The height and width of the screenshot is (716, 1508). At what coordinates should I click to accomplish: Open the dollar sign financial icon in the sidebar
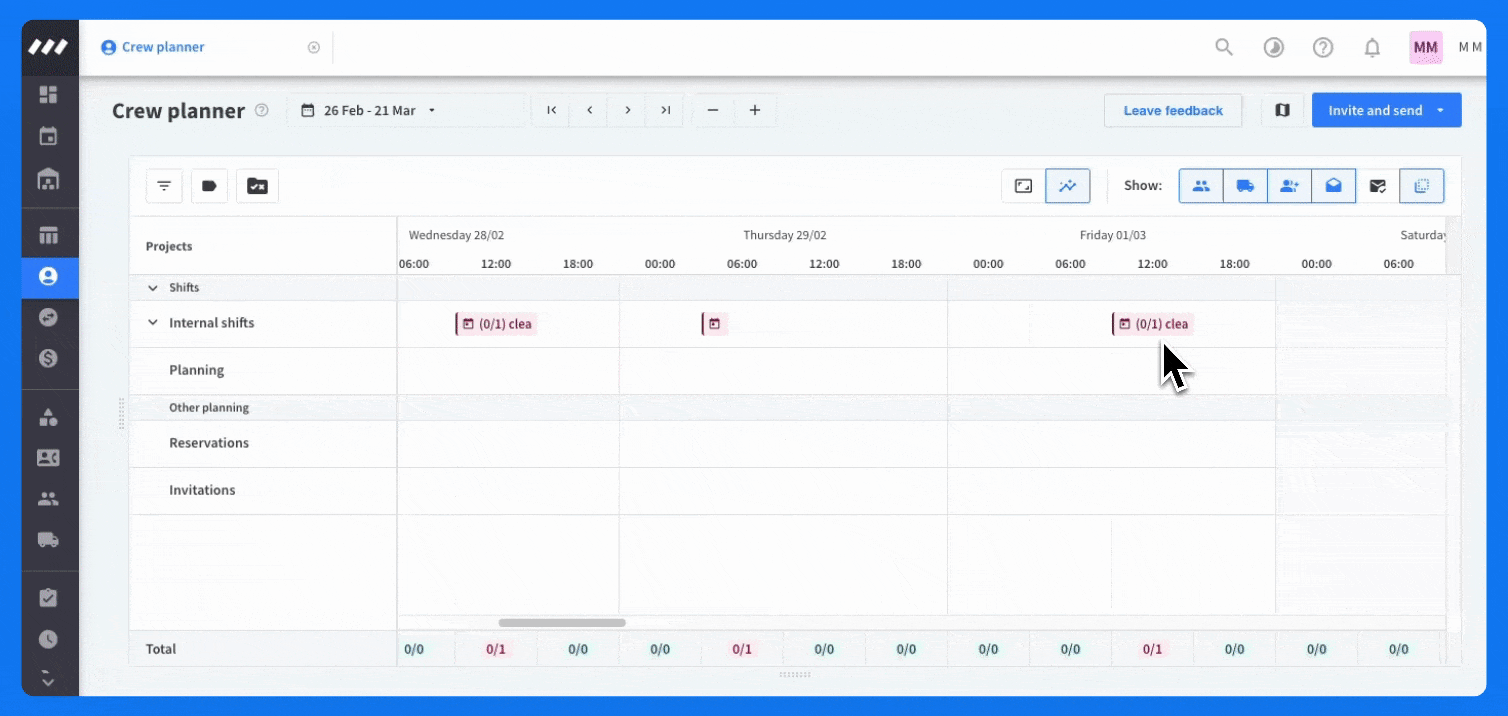[x=48, y=358]
